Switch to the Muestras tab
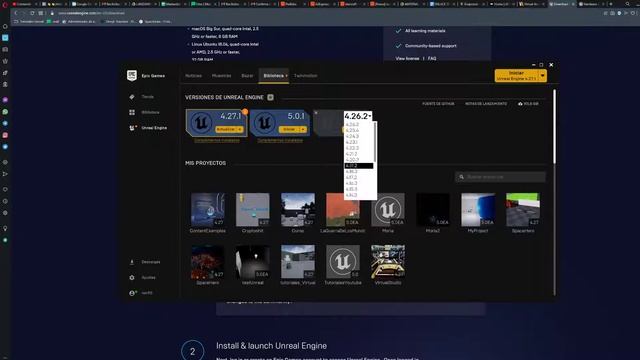Screen dimensions: 640x360 221,76
